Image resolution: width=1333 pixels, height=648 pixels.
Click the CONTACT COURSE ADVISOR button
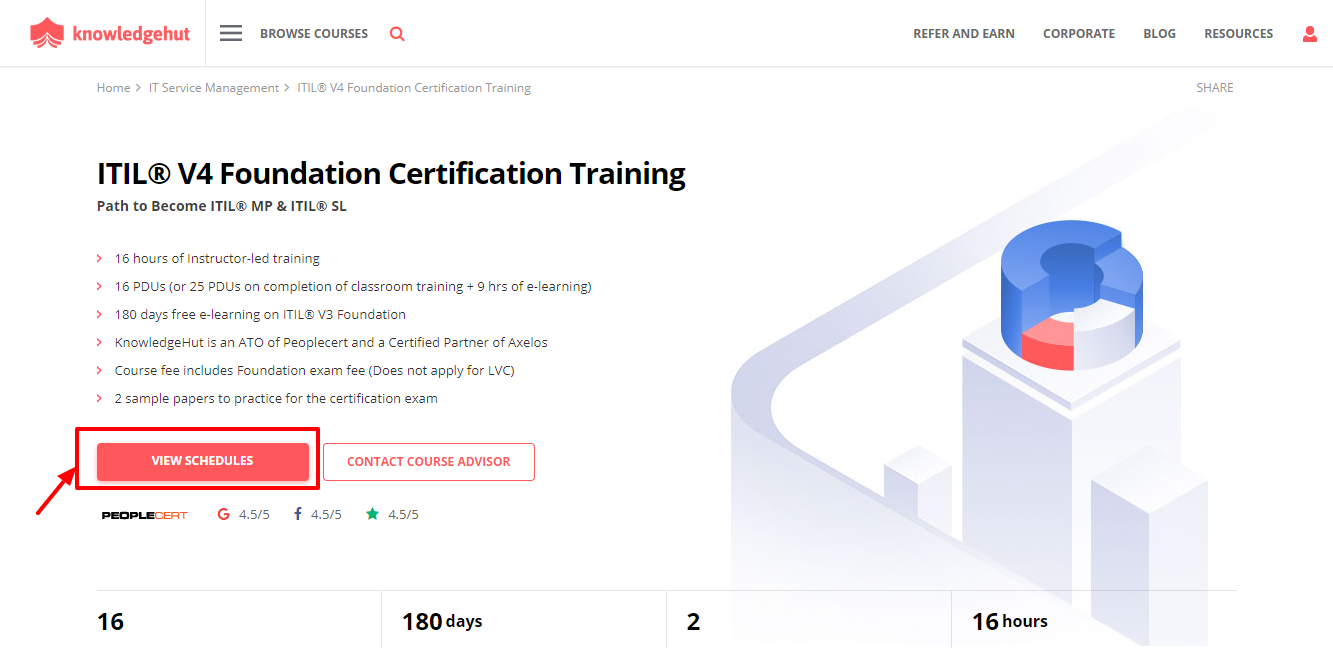[428, 461]
